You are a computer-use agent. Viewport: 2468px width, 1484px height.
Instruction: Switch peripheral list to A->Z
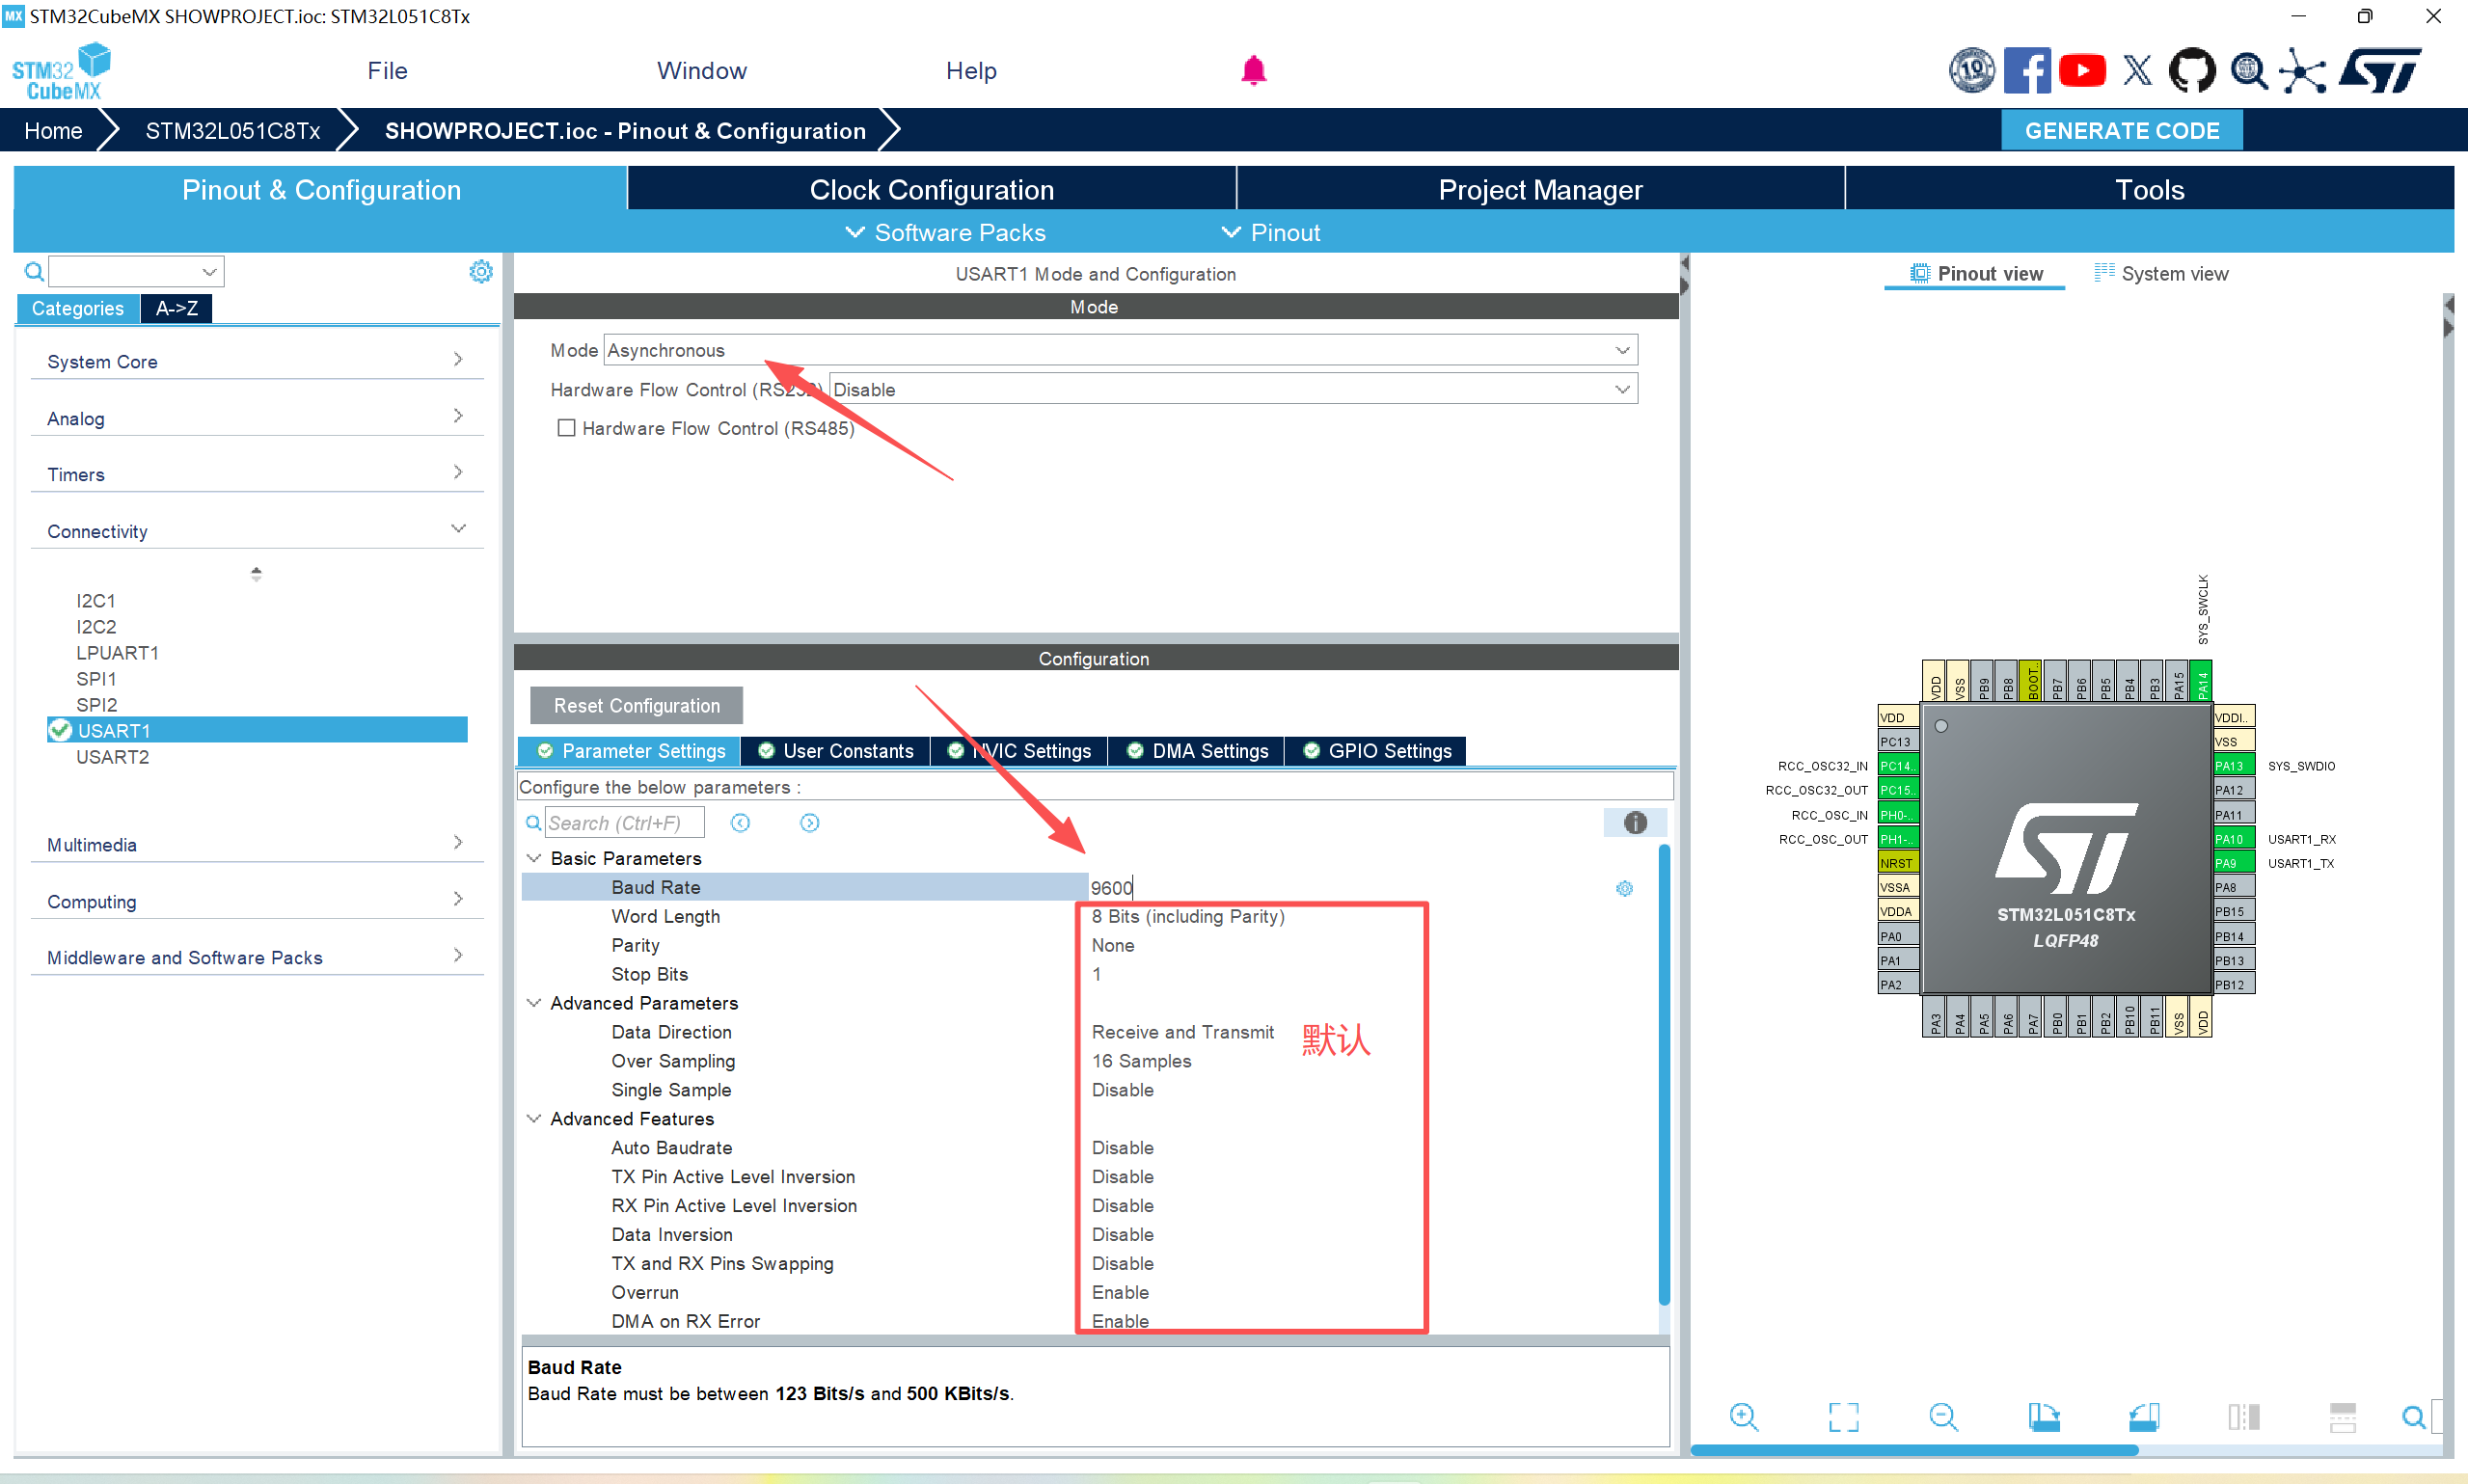pos(176,308)
